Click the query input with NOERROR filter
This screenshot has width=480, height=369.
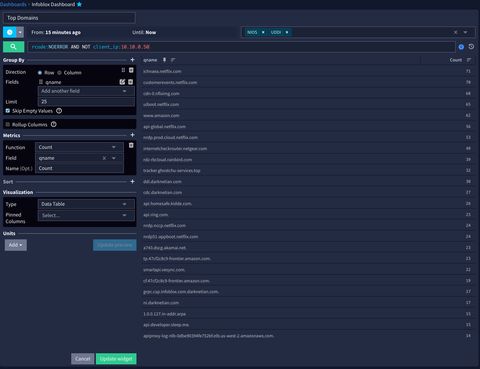[241, 47]
